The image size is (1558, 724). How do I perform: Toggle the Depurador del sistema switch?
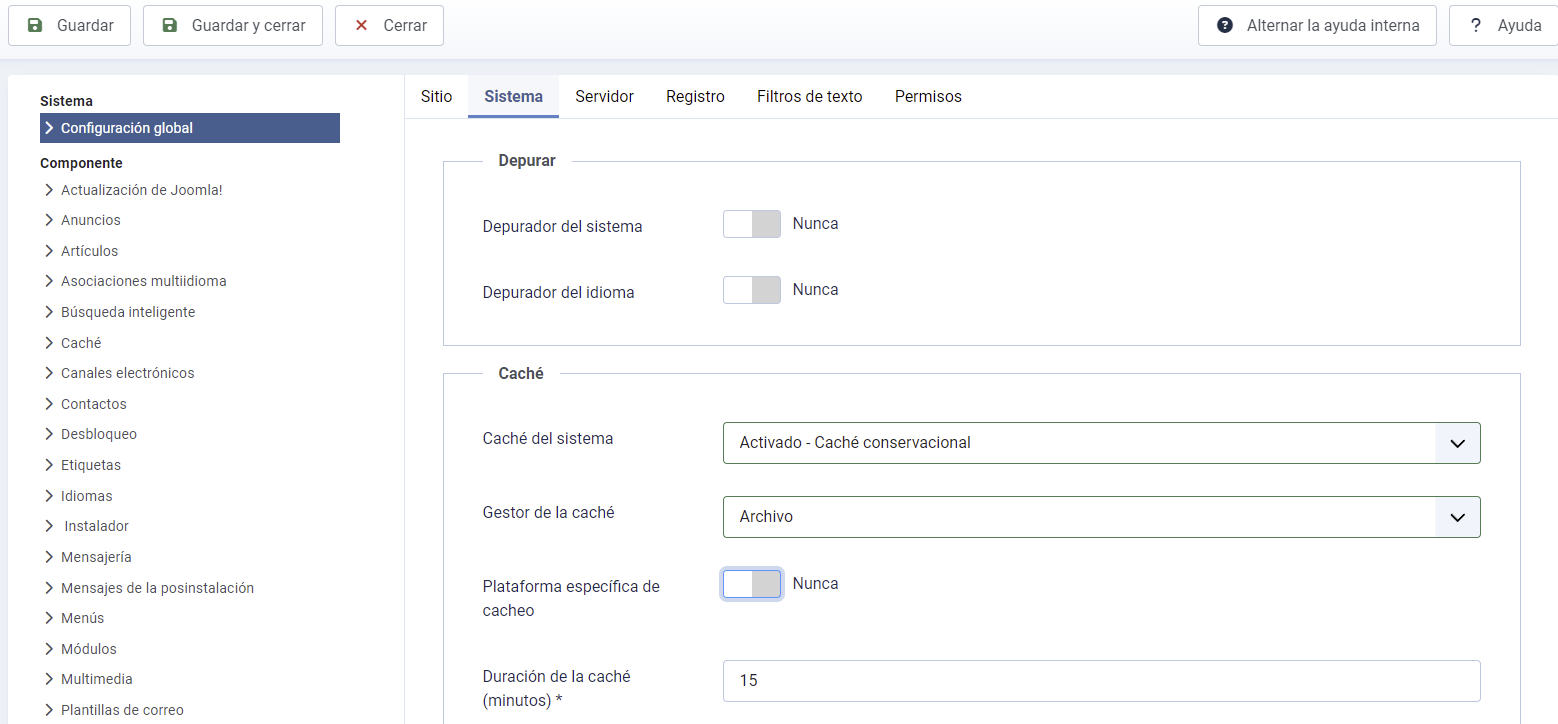coord(752,224)
